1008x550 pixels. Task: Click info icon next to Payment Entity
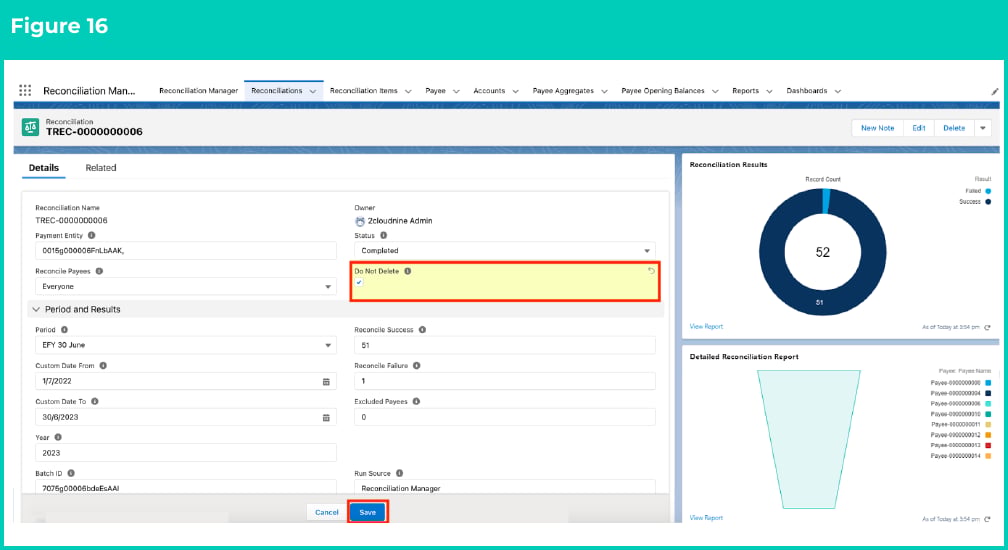91,235
